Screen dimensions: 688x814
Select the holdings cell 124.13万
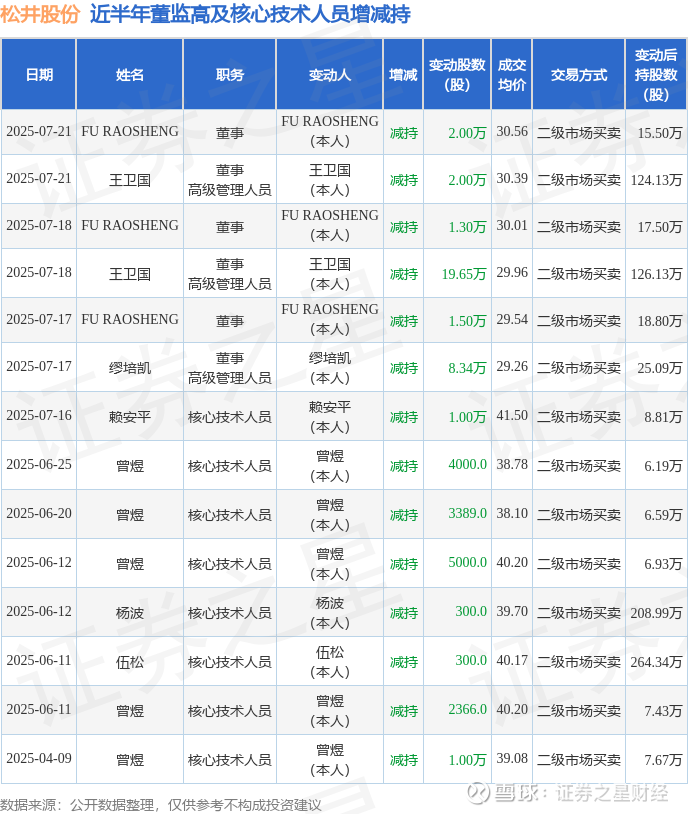[656, 180]
